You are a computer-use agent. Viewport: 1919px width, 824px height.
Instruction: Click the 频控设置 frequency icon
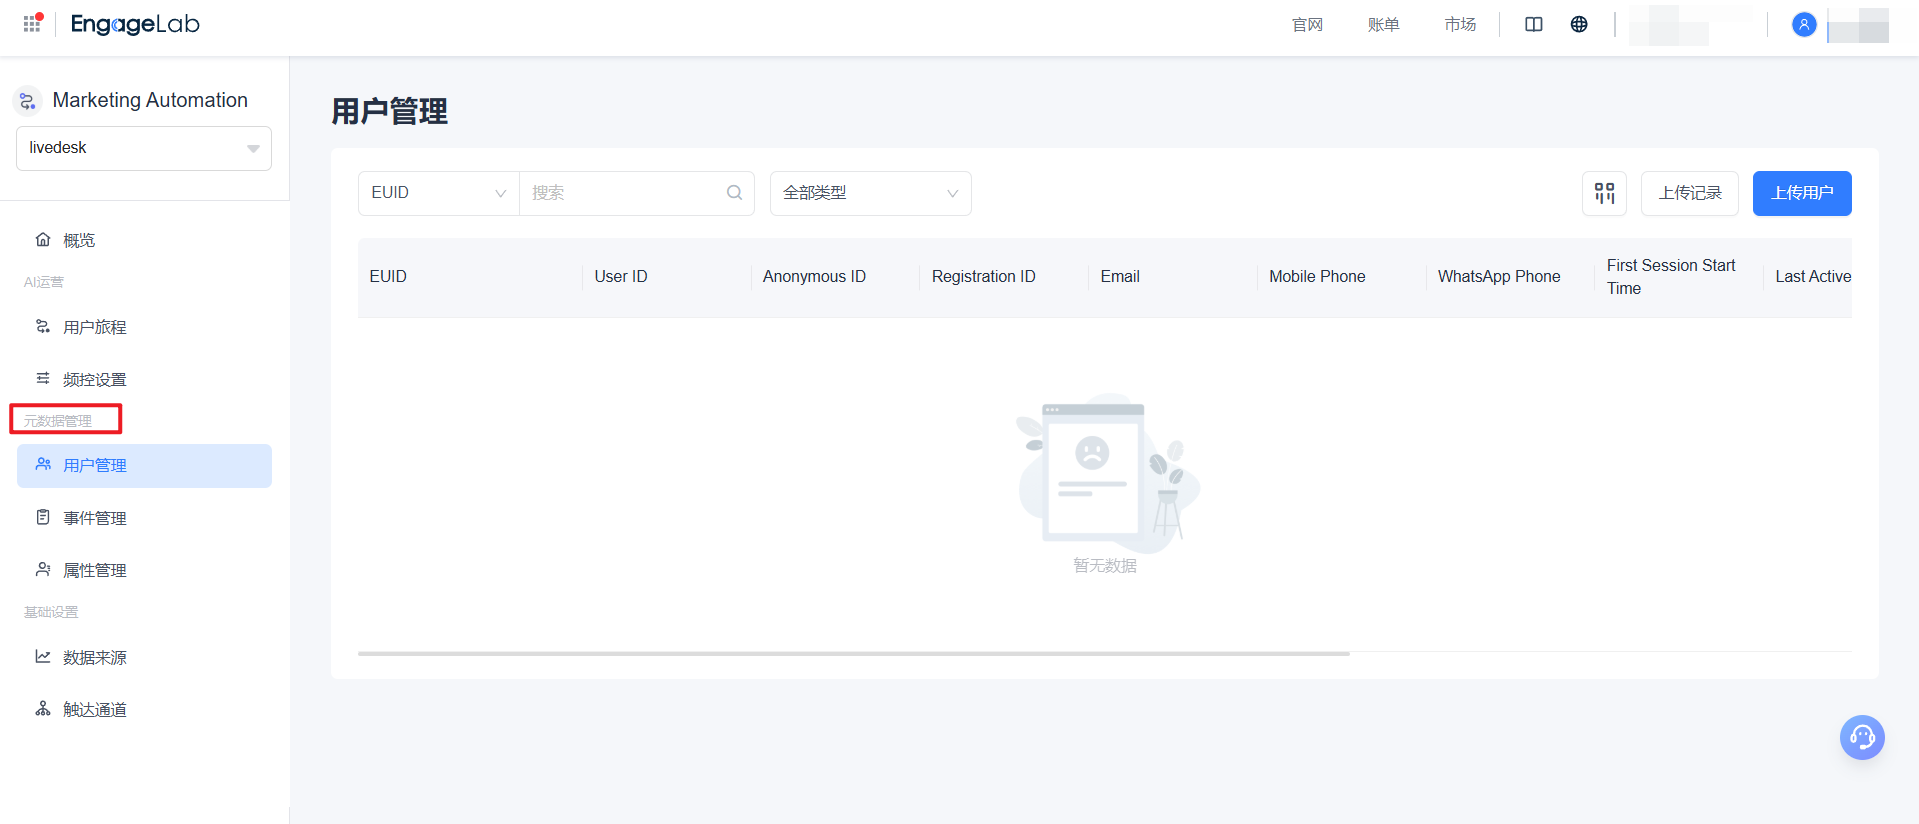click(43, 378)
